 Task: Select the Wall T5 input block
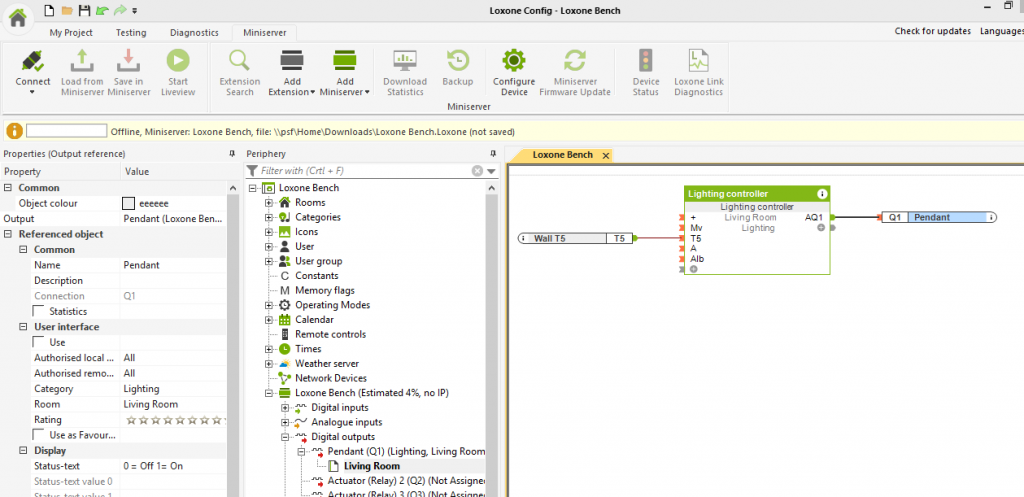pyautogui.click(x=575, y=238)
